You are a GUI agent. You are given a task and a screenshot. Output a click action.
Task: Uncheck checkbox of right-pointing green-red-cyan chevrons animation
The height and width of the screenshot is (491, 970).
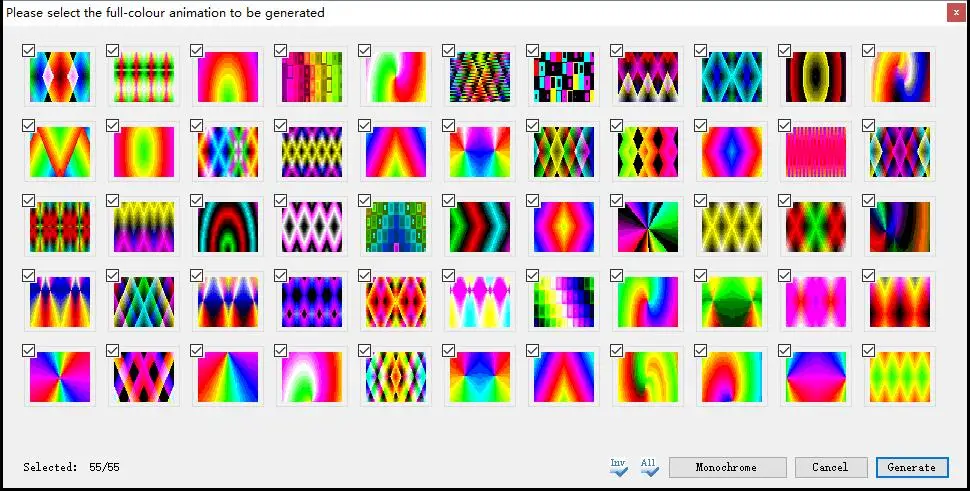pyautogui.click(x=449, y=200)
